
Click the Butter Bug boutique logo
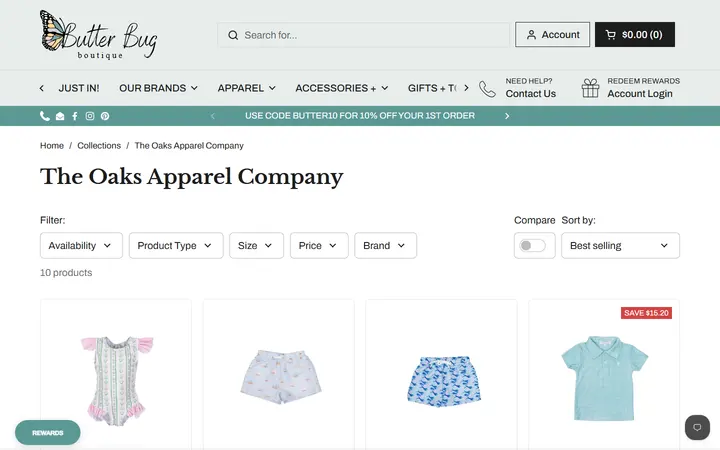[99, 35]
